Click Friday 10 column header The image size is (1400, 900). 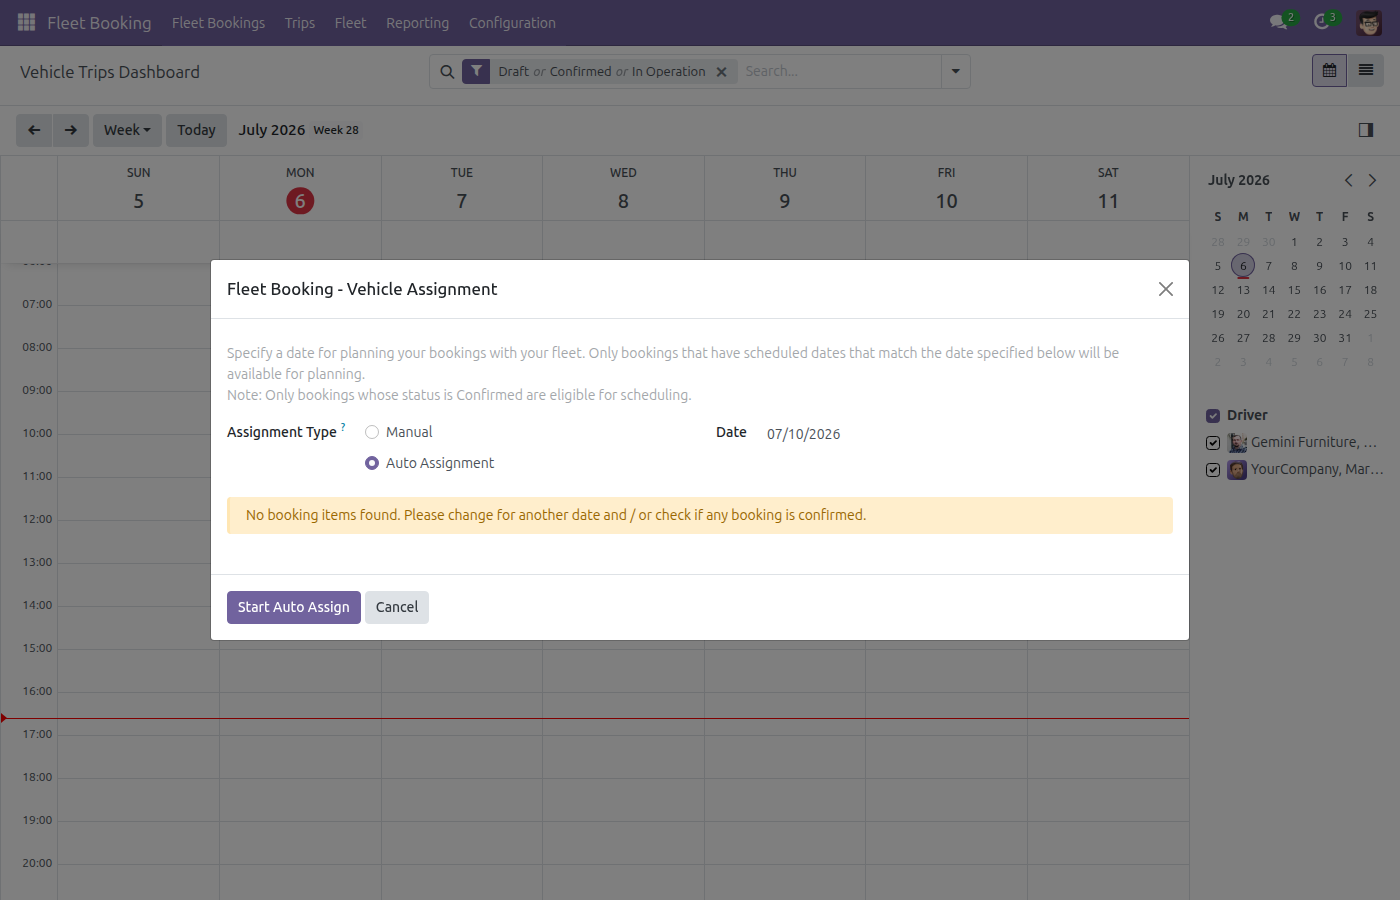pos(946,189)
